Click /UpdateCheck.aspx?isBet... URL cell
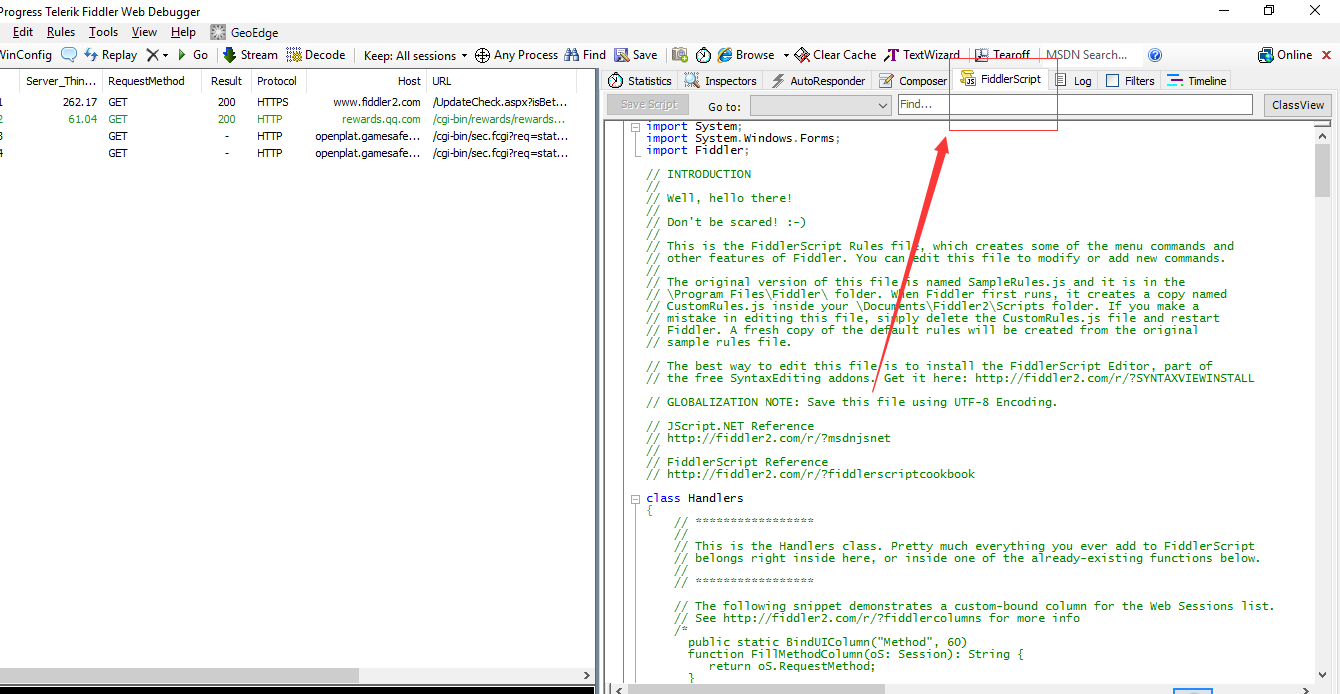 500,102
